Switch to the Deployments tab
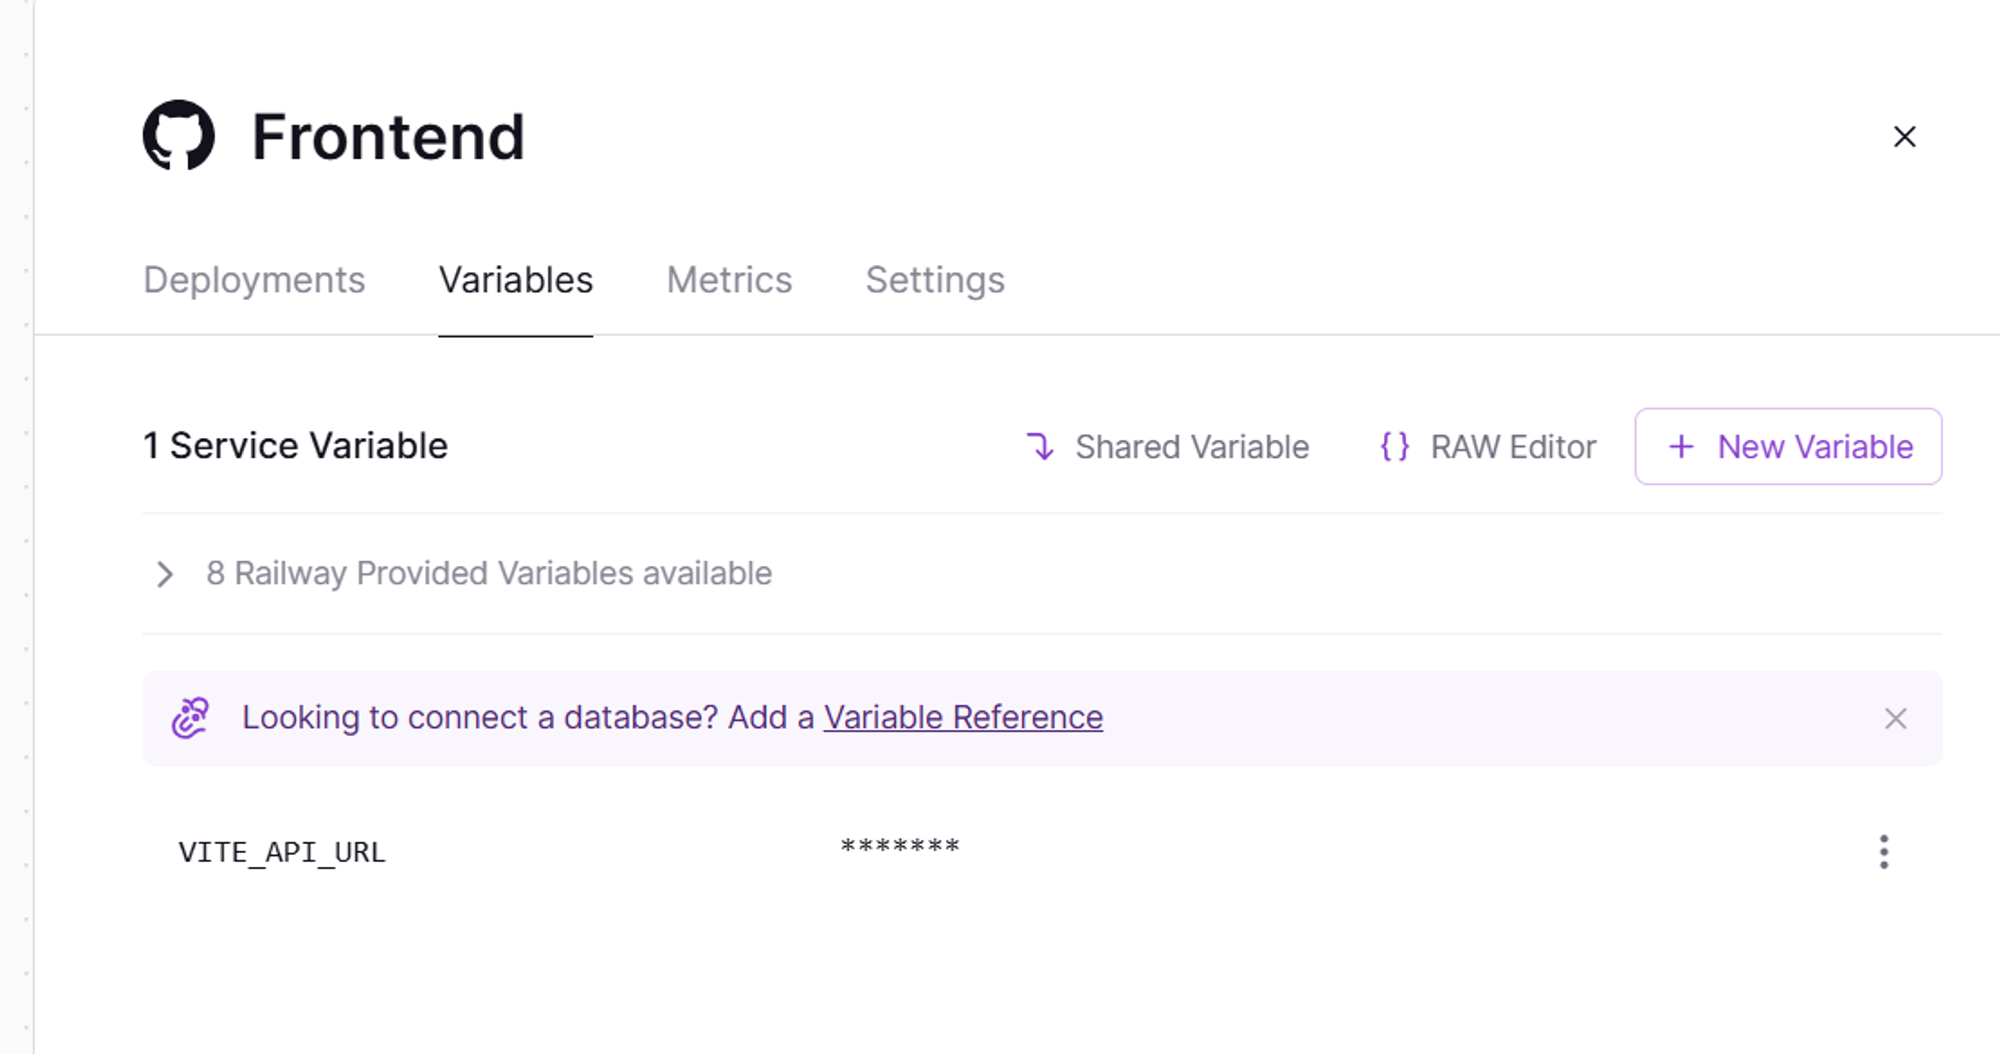The width and height of the screenshot is (2000, 1054). coord(253,281)
